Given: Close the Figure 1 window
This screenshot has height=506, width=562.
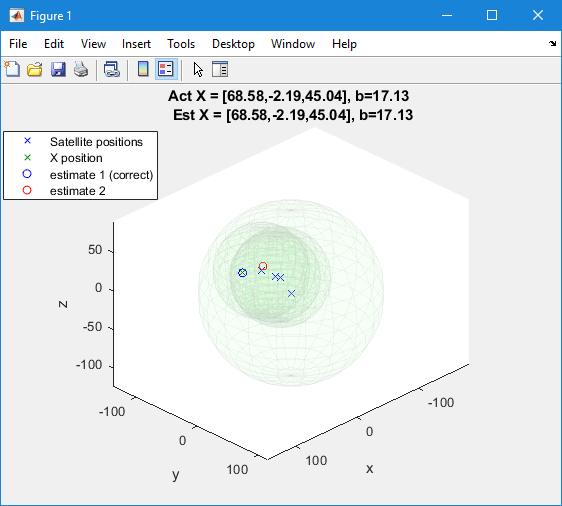Looking at the screenshot, I should 538,15.
